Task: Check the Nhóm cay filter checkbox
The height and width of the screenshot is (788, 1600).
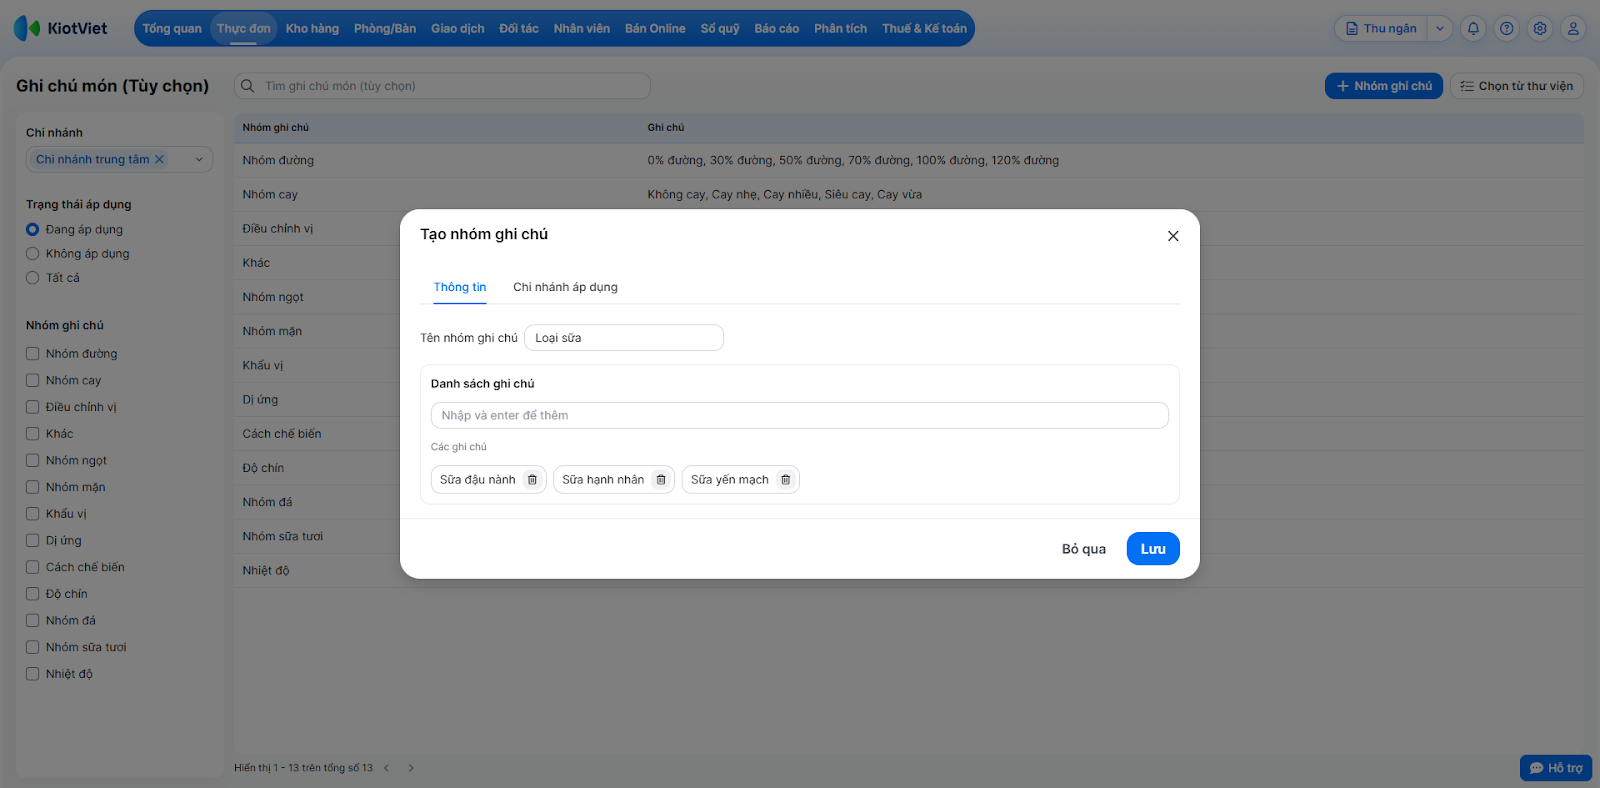Action: point(33,380)
